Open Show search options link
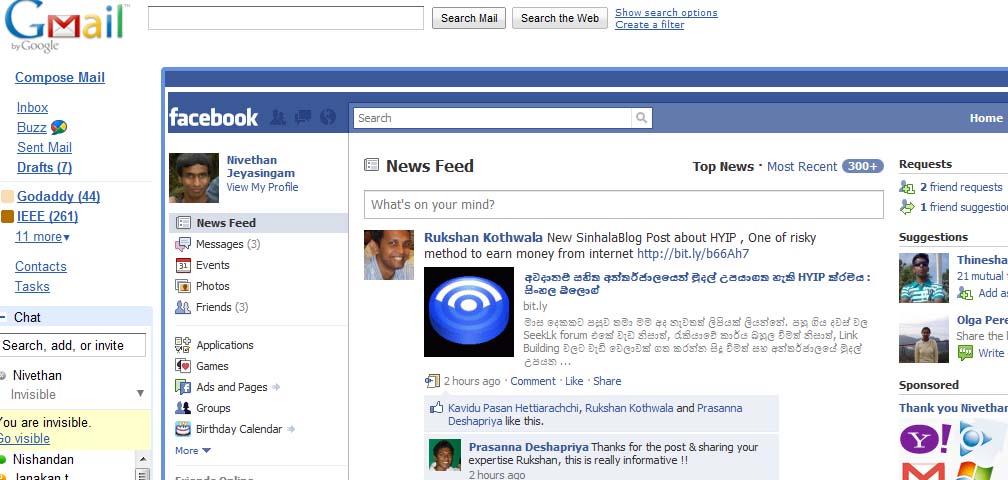The image size is (1008, 480). [666, 12]
